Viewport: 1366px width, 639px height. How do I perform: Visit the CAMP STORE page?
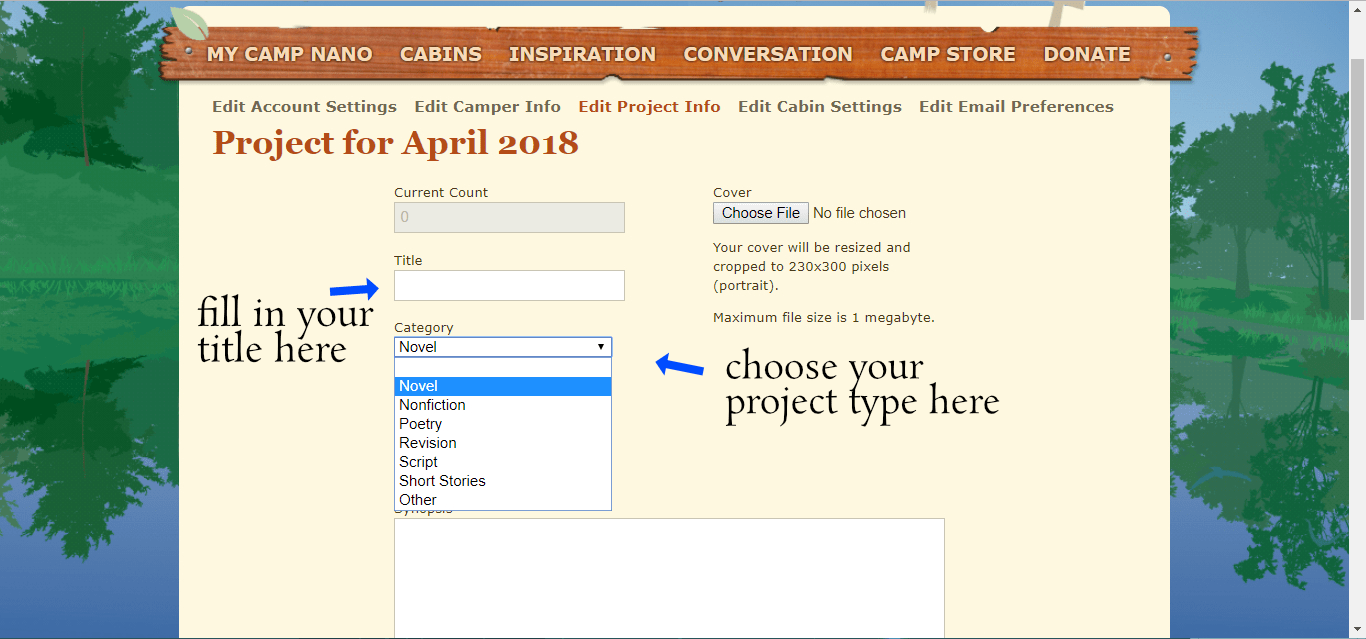click(x=948, y=54)
